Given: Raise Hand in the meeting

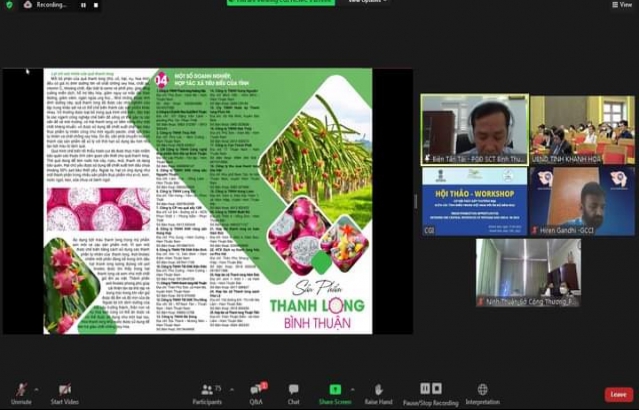Looking at the screenshot, I should 378,394.
